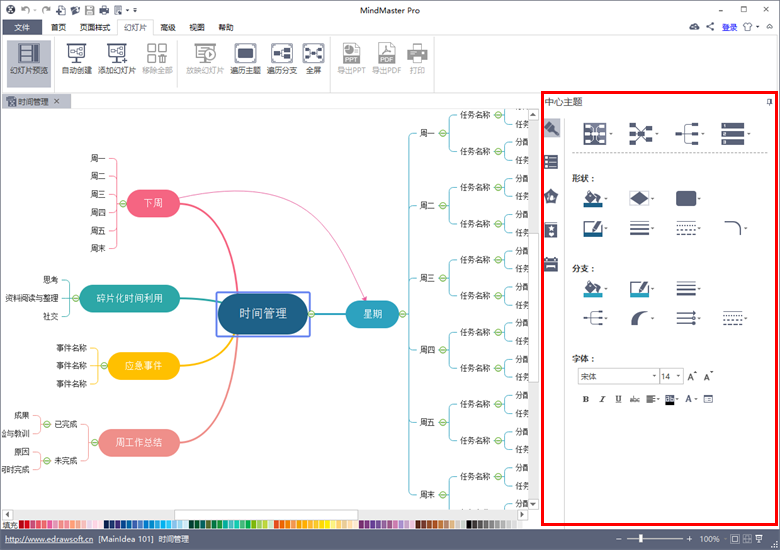Screen dimensions: 780x550
Task: Toggle 幻灯片预览 slide preview panel
Action: pos(29,59)
